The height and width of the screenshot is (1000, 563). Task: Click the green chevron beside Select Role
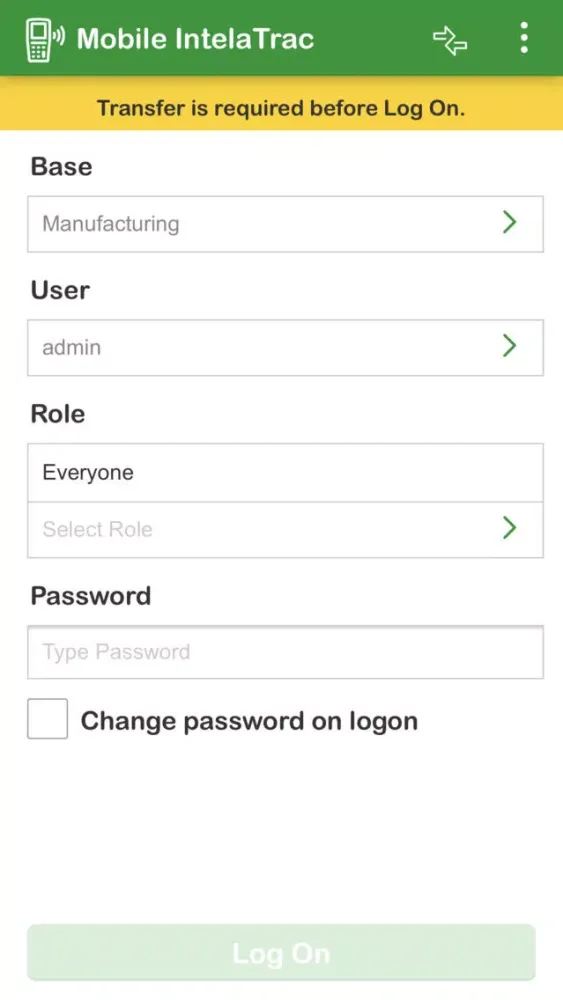pyautogui.click(x=509, y=528)
